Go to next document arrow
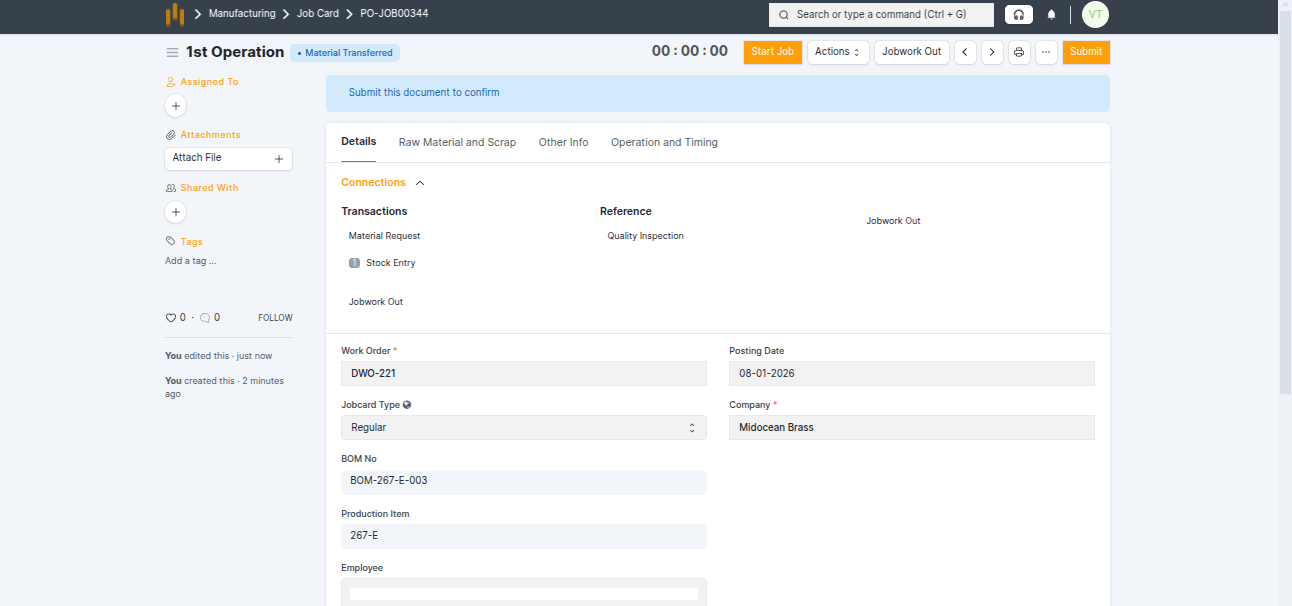Screen dimensions: 1292x606 click(x=992, y=52)
